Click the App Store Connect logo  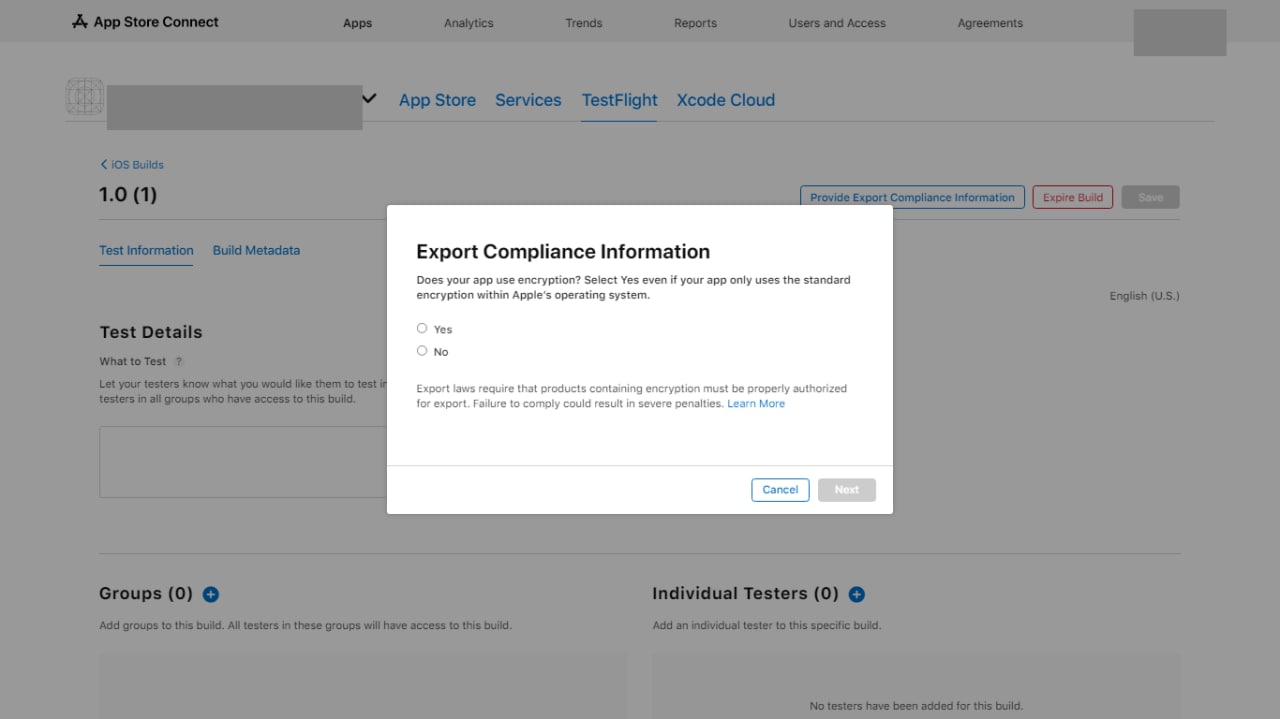pos(146,22)
